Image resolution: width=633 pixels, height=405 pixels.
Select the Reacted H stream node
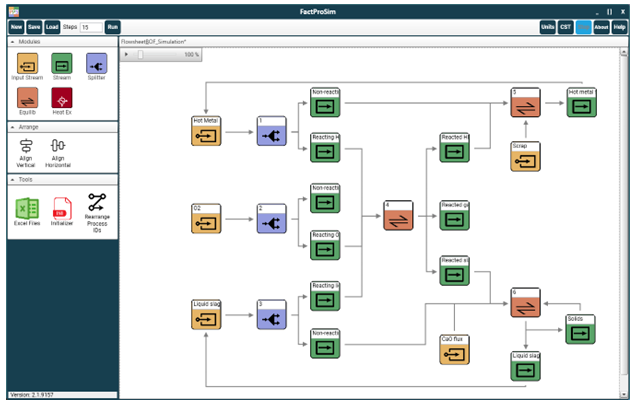[454, 147]
